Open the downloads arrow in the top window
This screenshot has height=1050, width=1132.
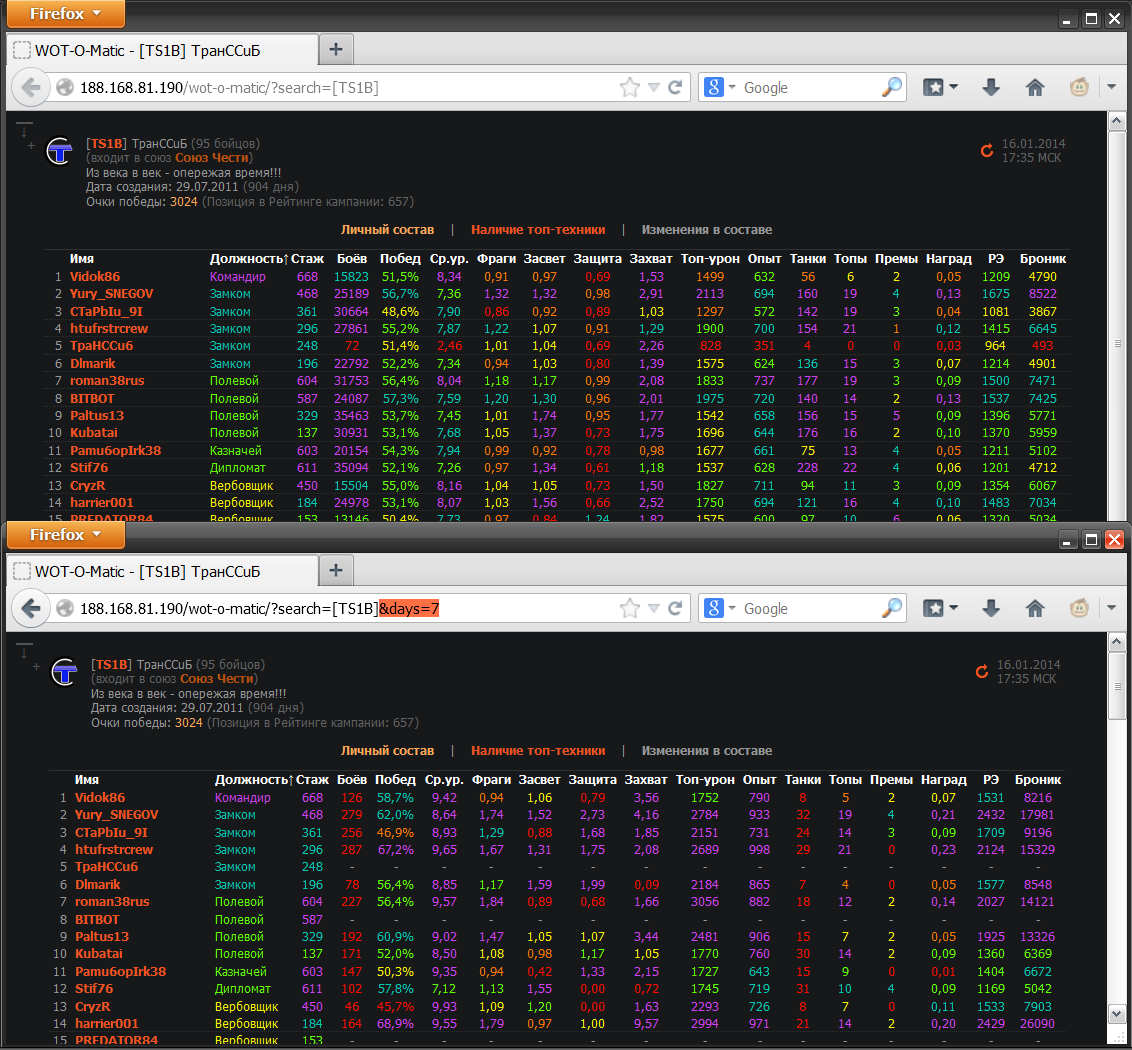click(x=991, y=88)
